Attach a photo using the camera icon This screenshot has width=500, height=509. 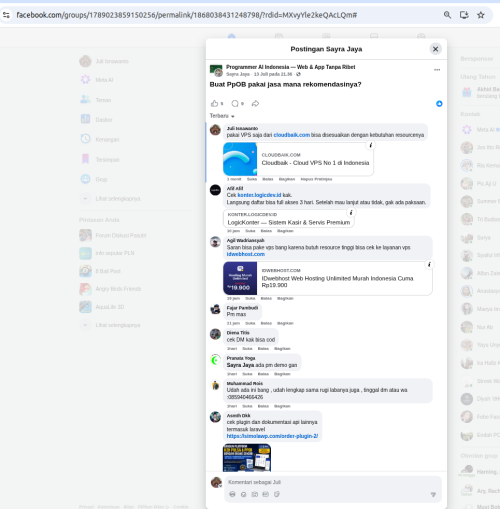255,494
